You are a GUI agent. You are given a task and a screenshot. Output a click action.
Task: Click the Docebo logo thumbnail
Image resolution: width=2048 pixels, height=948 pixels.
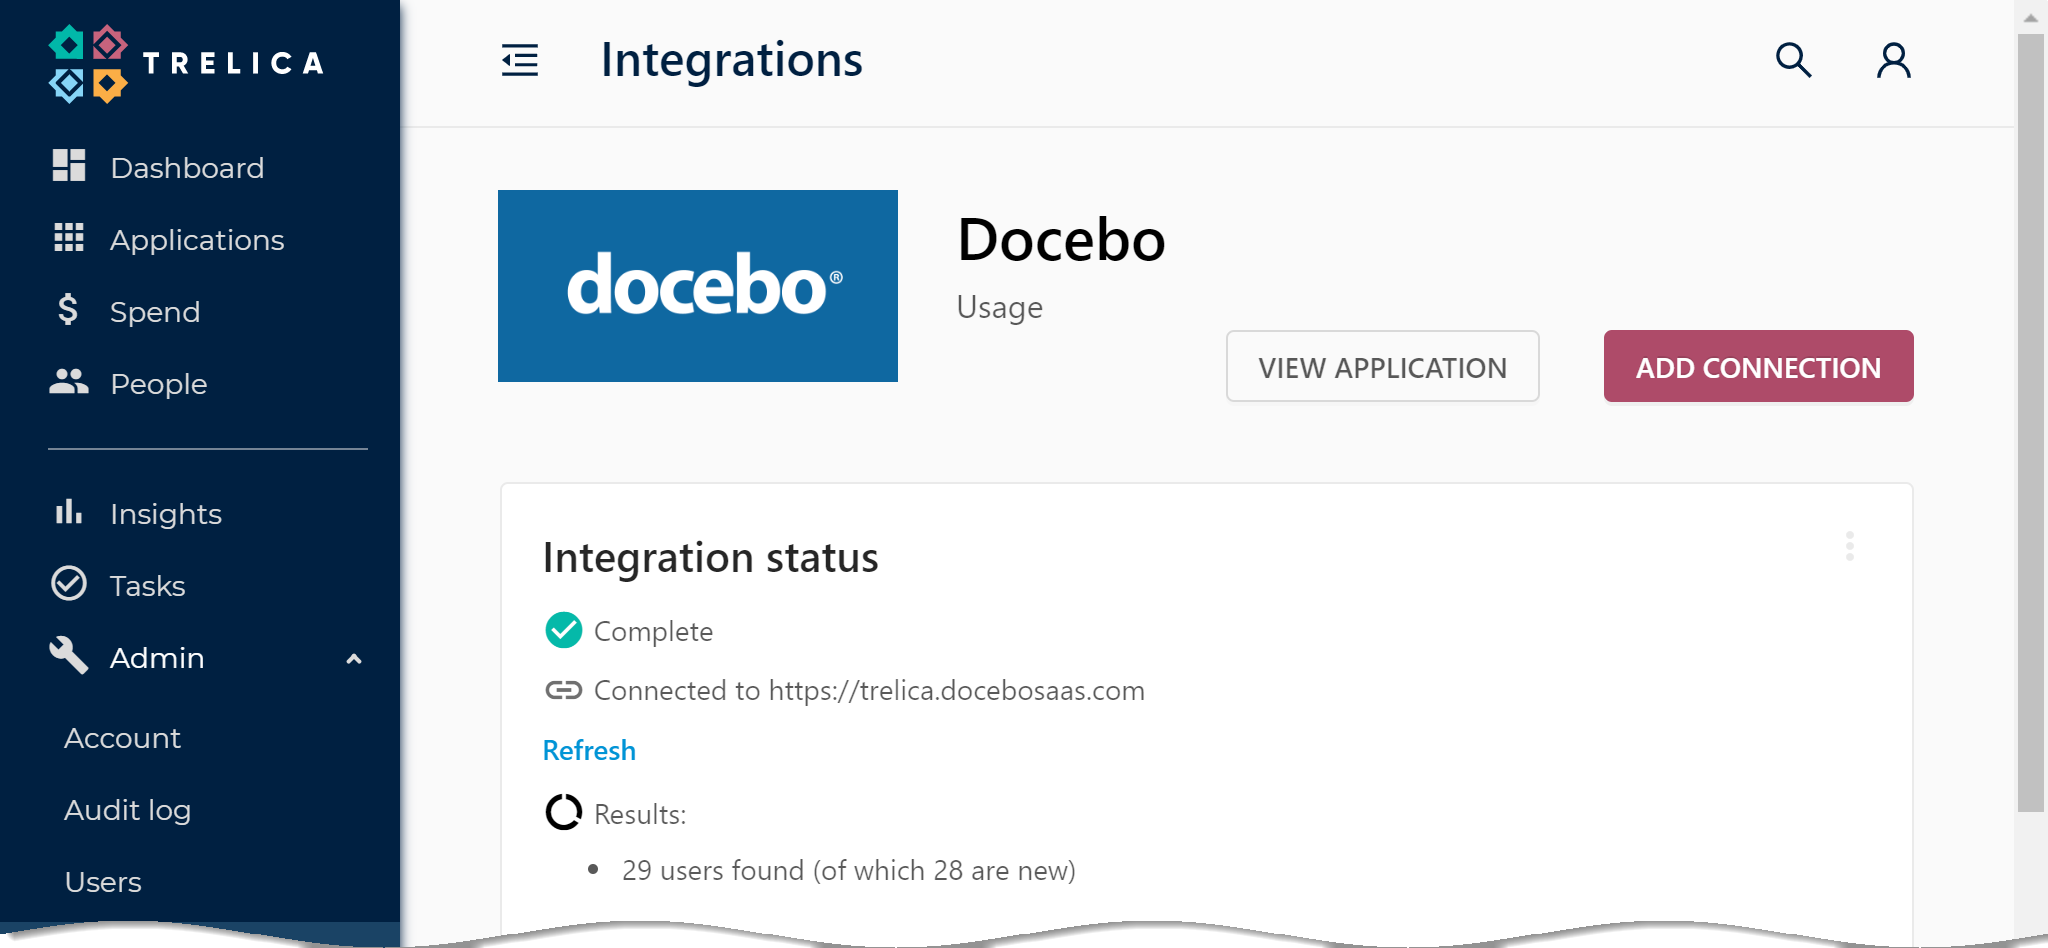pos(698,286)
